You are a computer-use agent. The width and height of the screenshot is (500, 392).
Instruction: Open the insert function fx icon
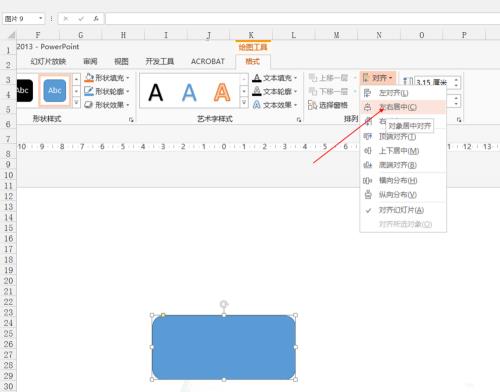(96, 19)
